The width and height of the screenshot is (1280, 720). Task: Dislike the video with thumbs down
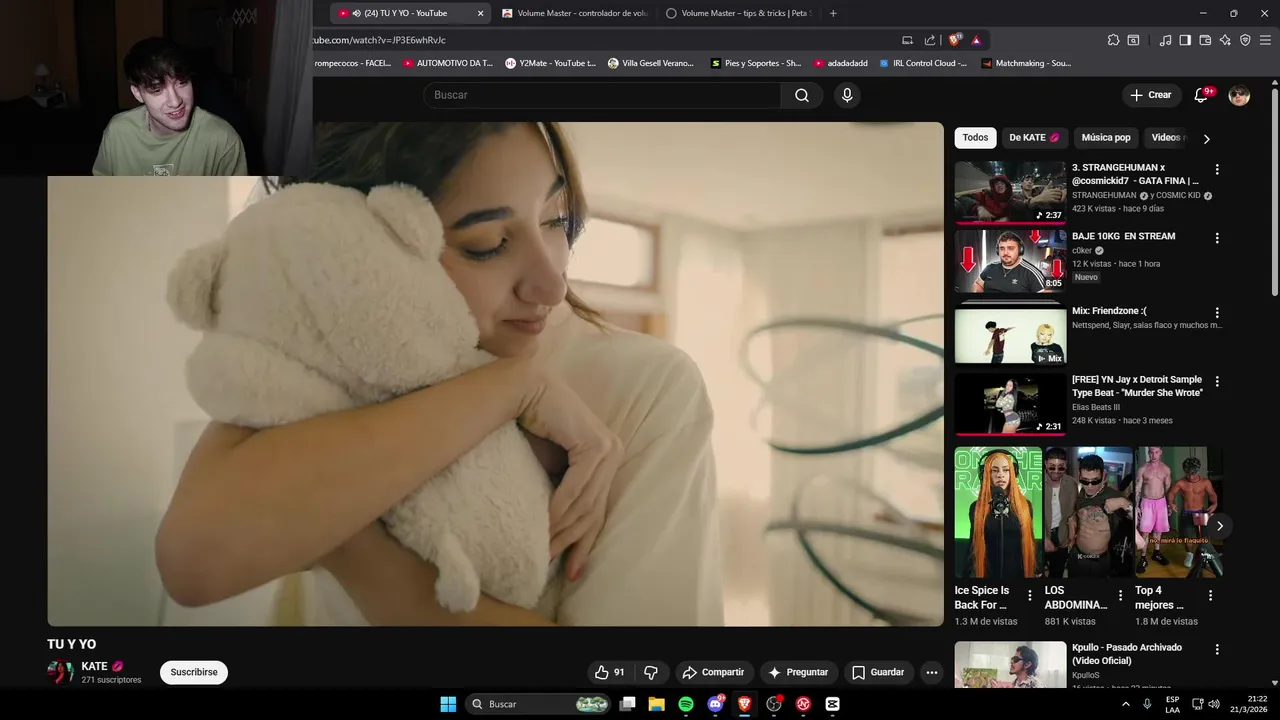(x=651, y=672)
